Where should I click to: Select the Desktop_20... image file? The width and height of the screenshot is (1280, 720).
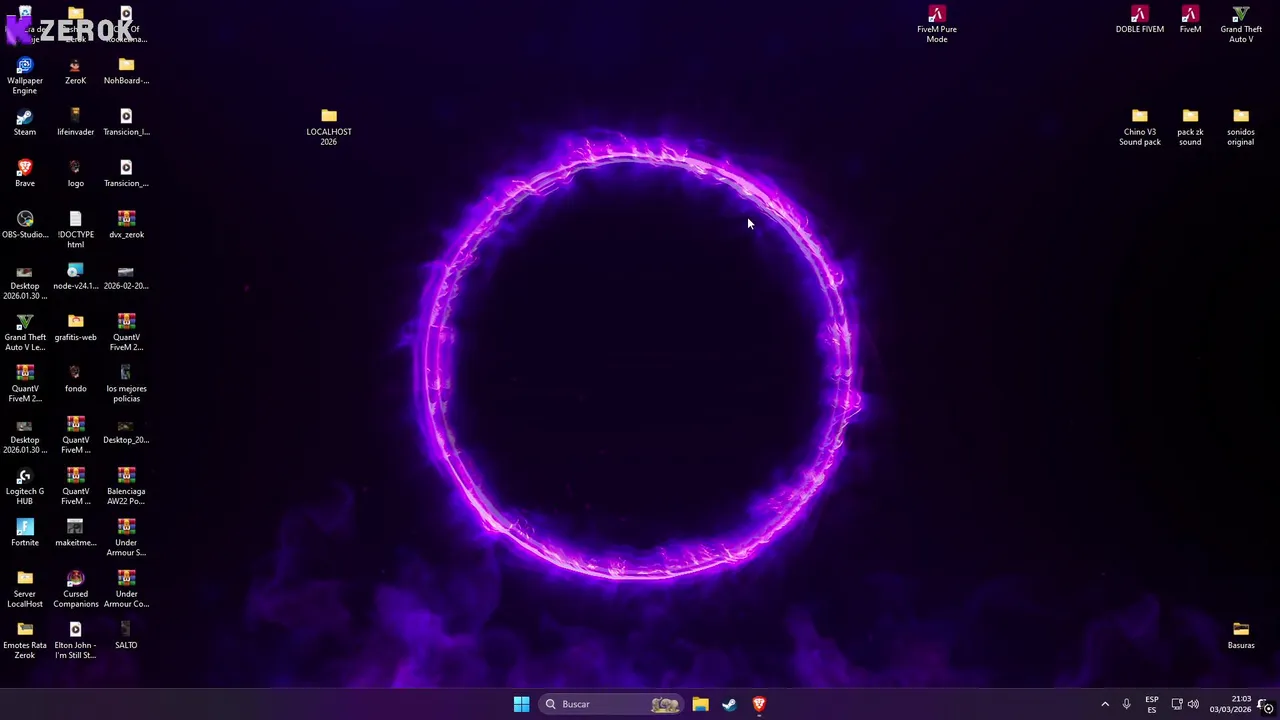point(126,430)
